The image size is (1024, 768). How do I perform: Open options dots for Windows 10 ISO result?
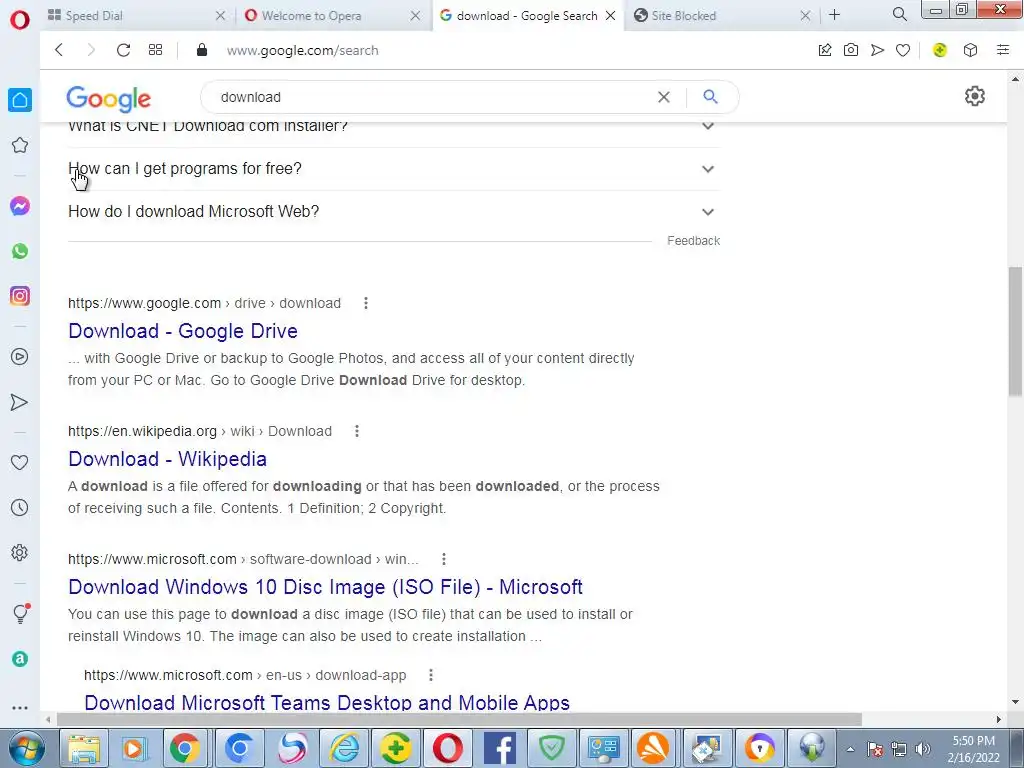[x=444, y=559]
